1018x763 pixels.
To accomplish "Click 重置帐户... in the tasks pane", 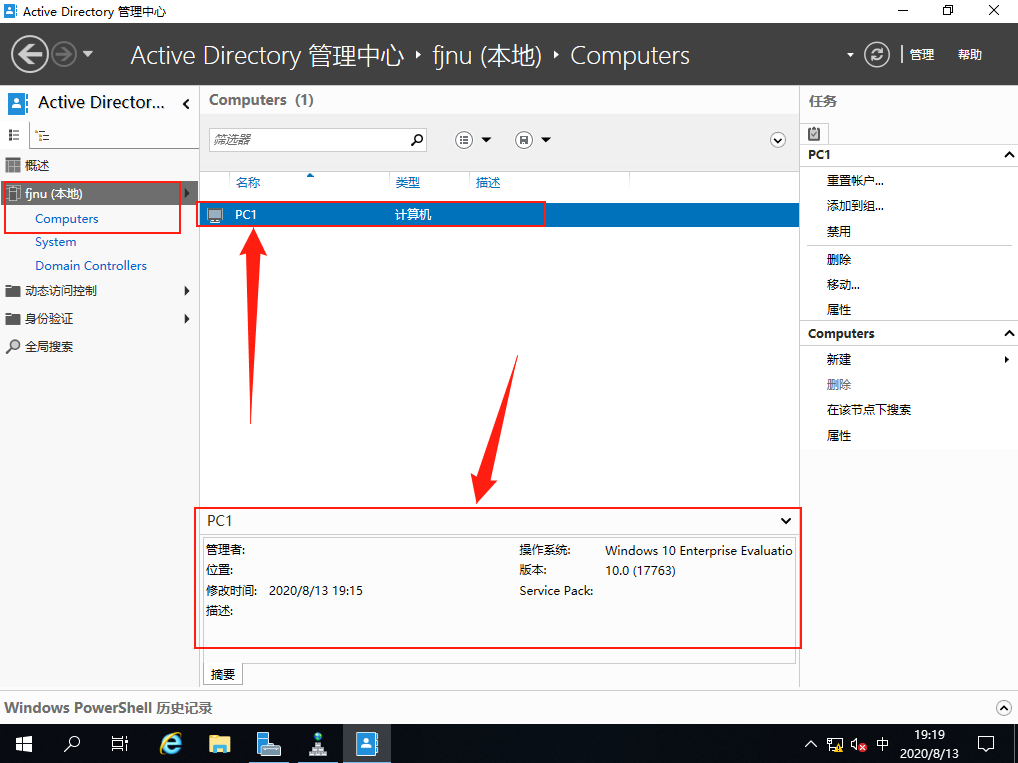I will point(855,181).
